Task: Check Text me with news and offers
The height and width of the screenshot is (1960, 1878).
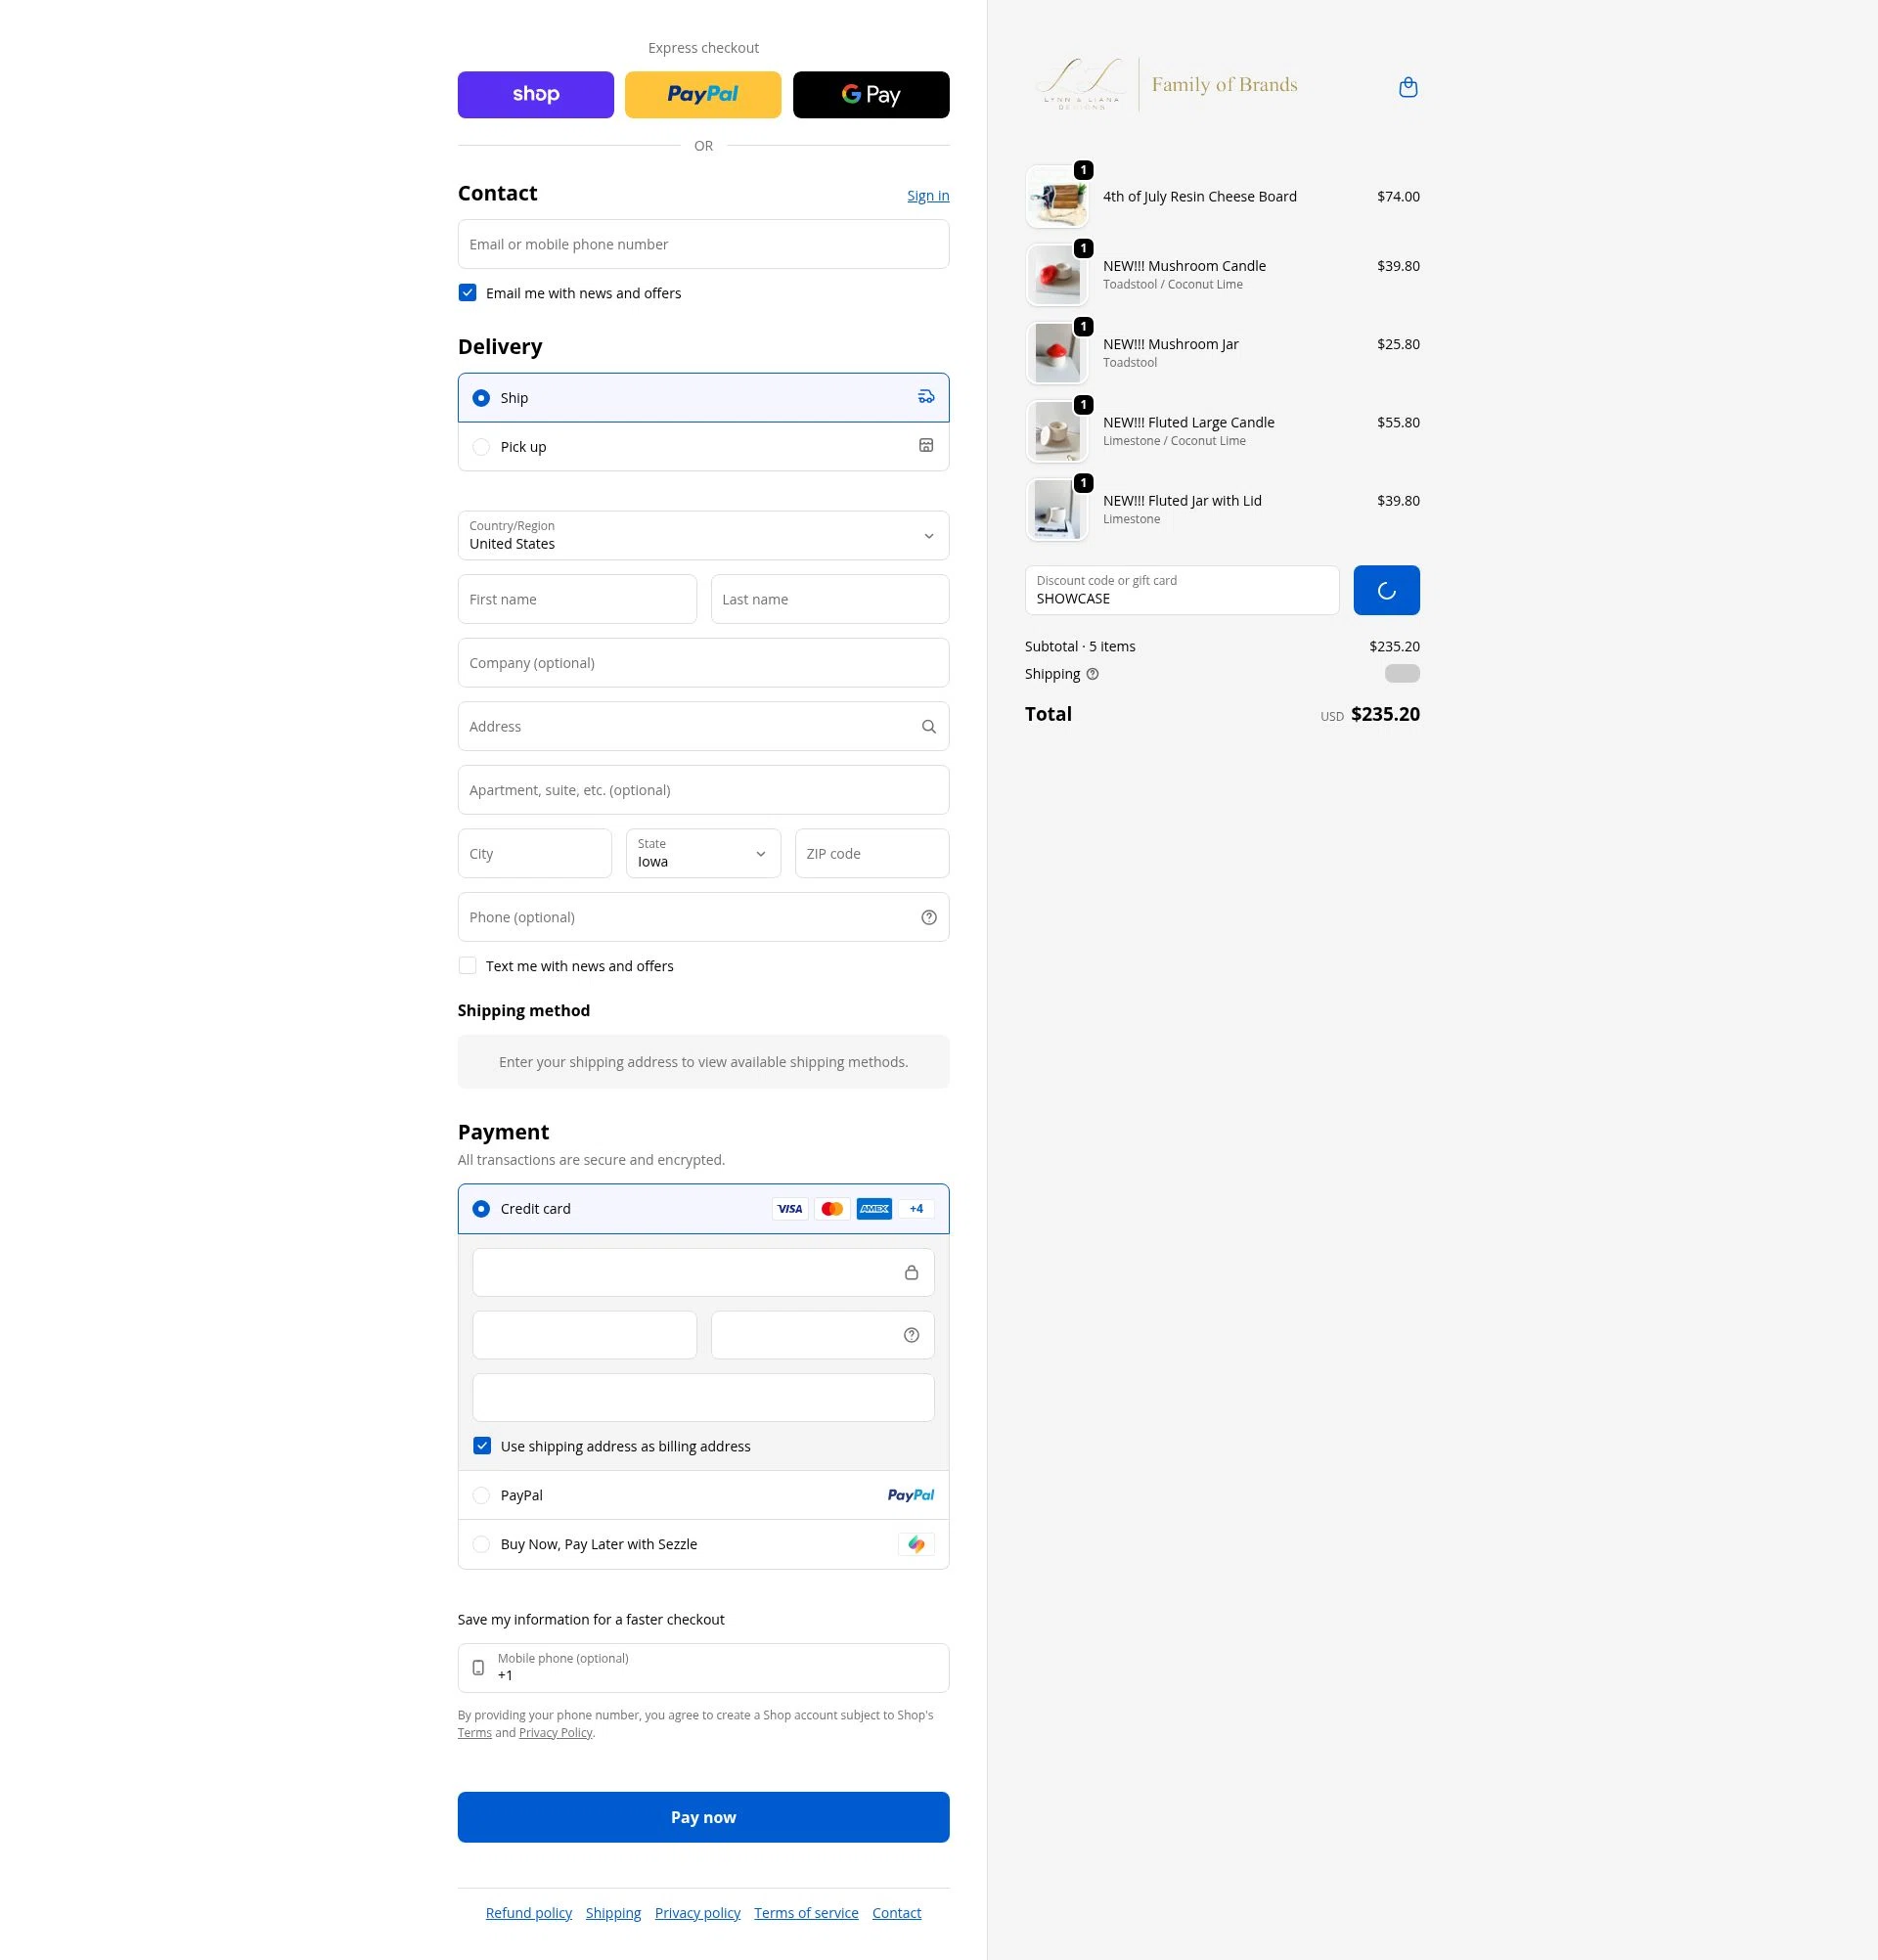Action: click(467, 966)
